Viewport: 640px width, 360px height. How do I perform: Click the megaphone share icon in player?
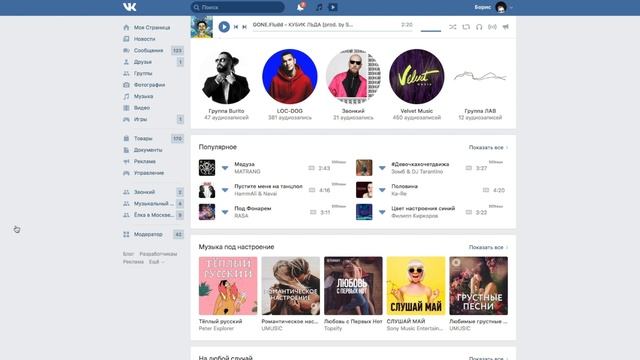506,27
